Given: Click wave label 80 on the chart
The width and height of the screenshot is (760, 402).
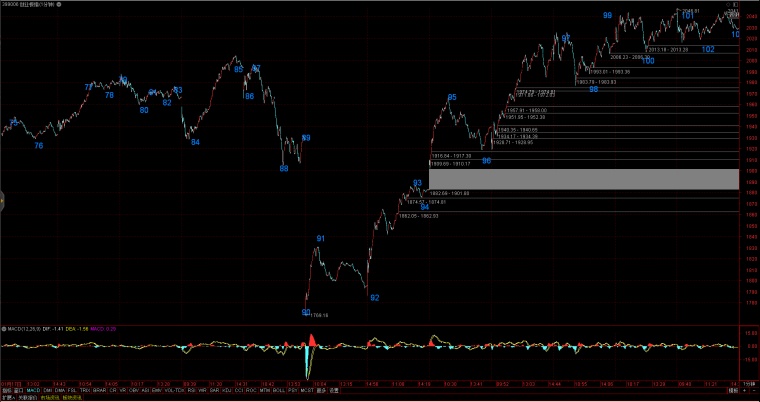Looking at the screenshot, I should (144, 110).
